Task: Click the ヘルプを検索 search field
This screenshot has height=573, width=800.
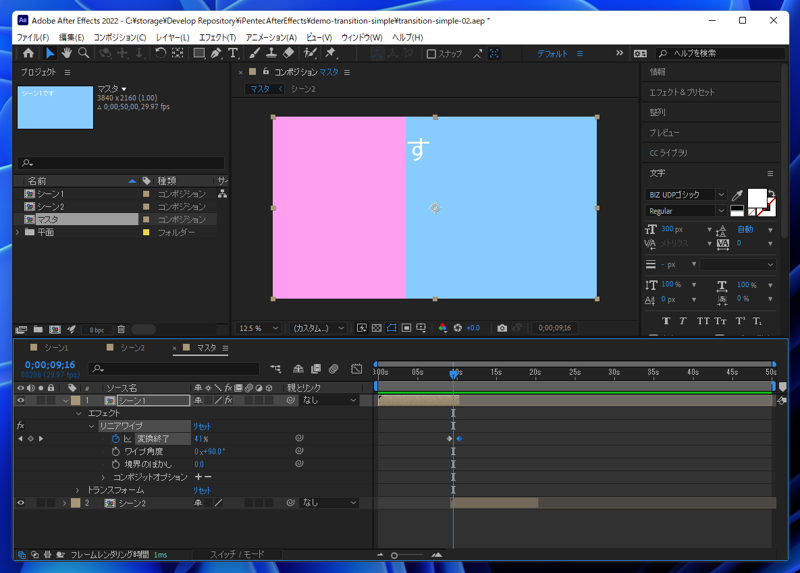Action: [720, 53]
